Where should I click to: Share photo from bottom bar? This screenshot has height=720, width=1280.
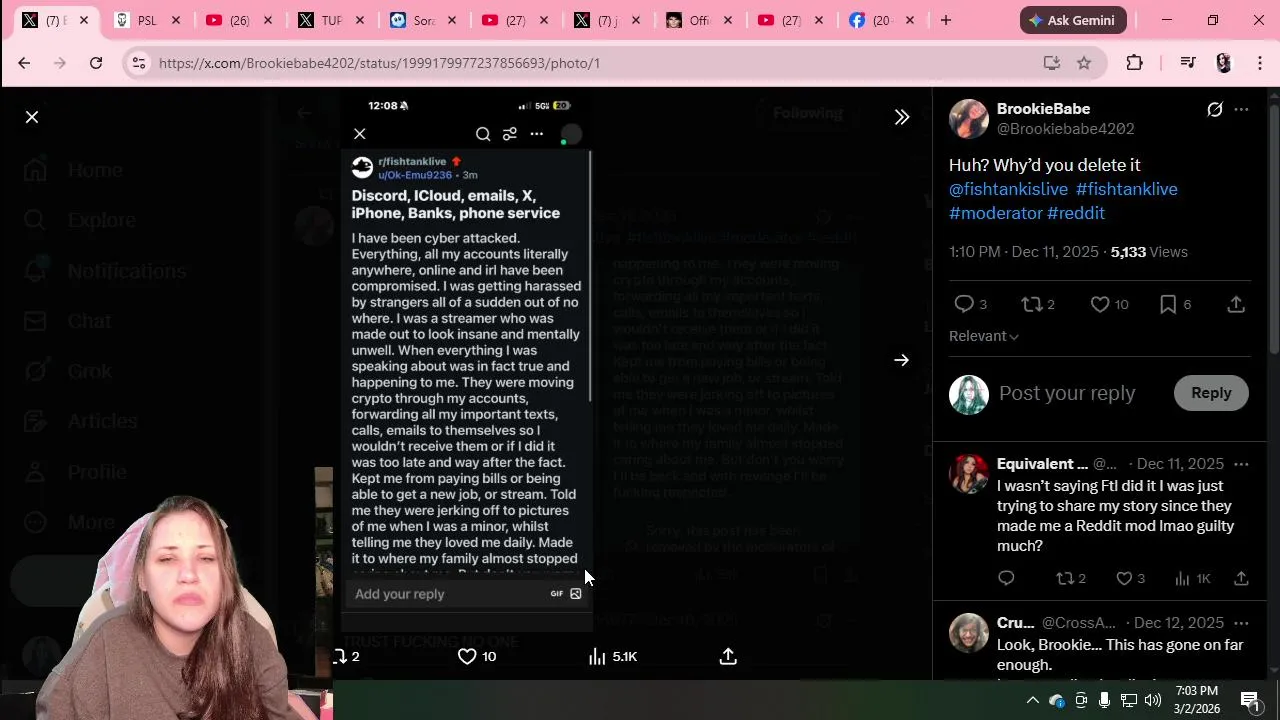point(728,656)
